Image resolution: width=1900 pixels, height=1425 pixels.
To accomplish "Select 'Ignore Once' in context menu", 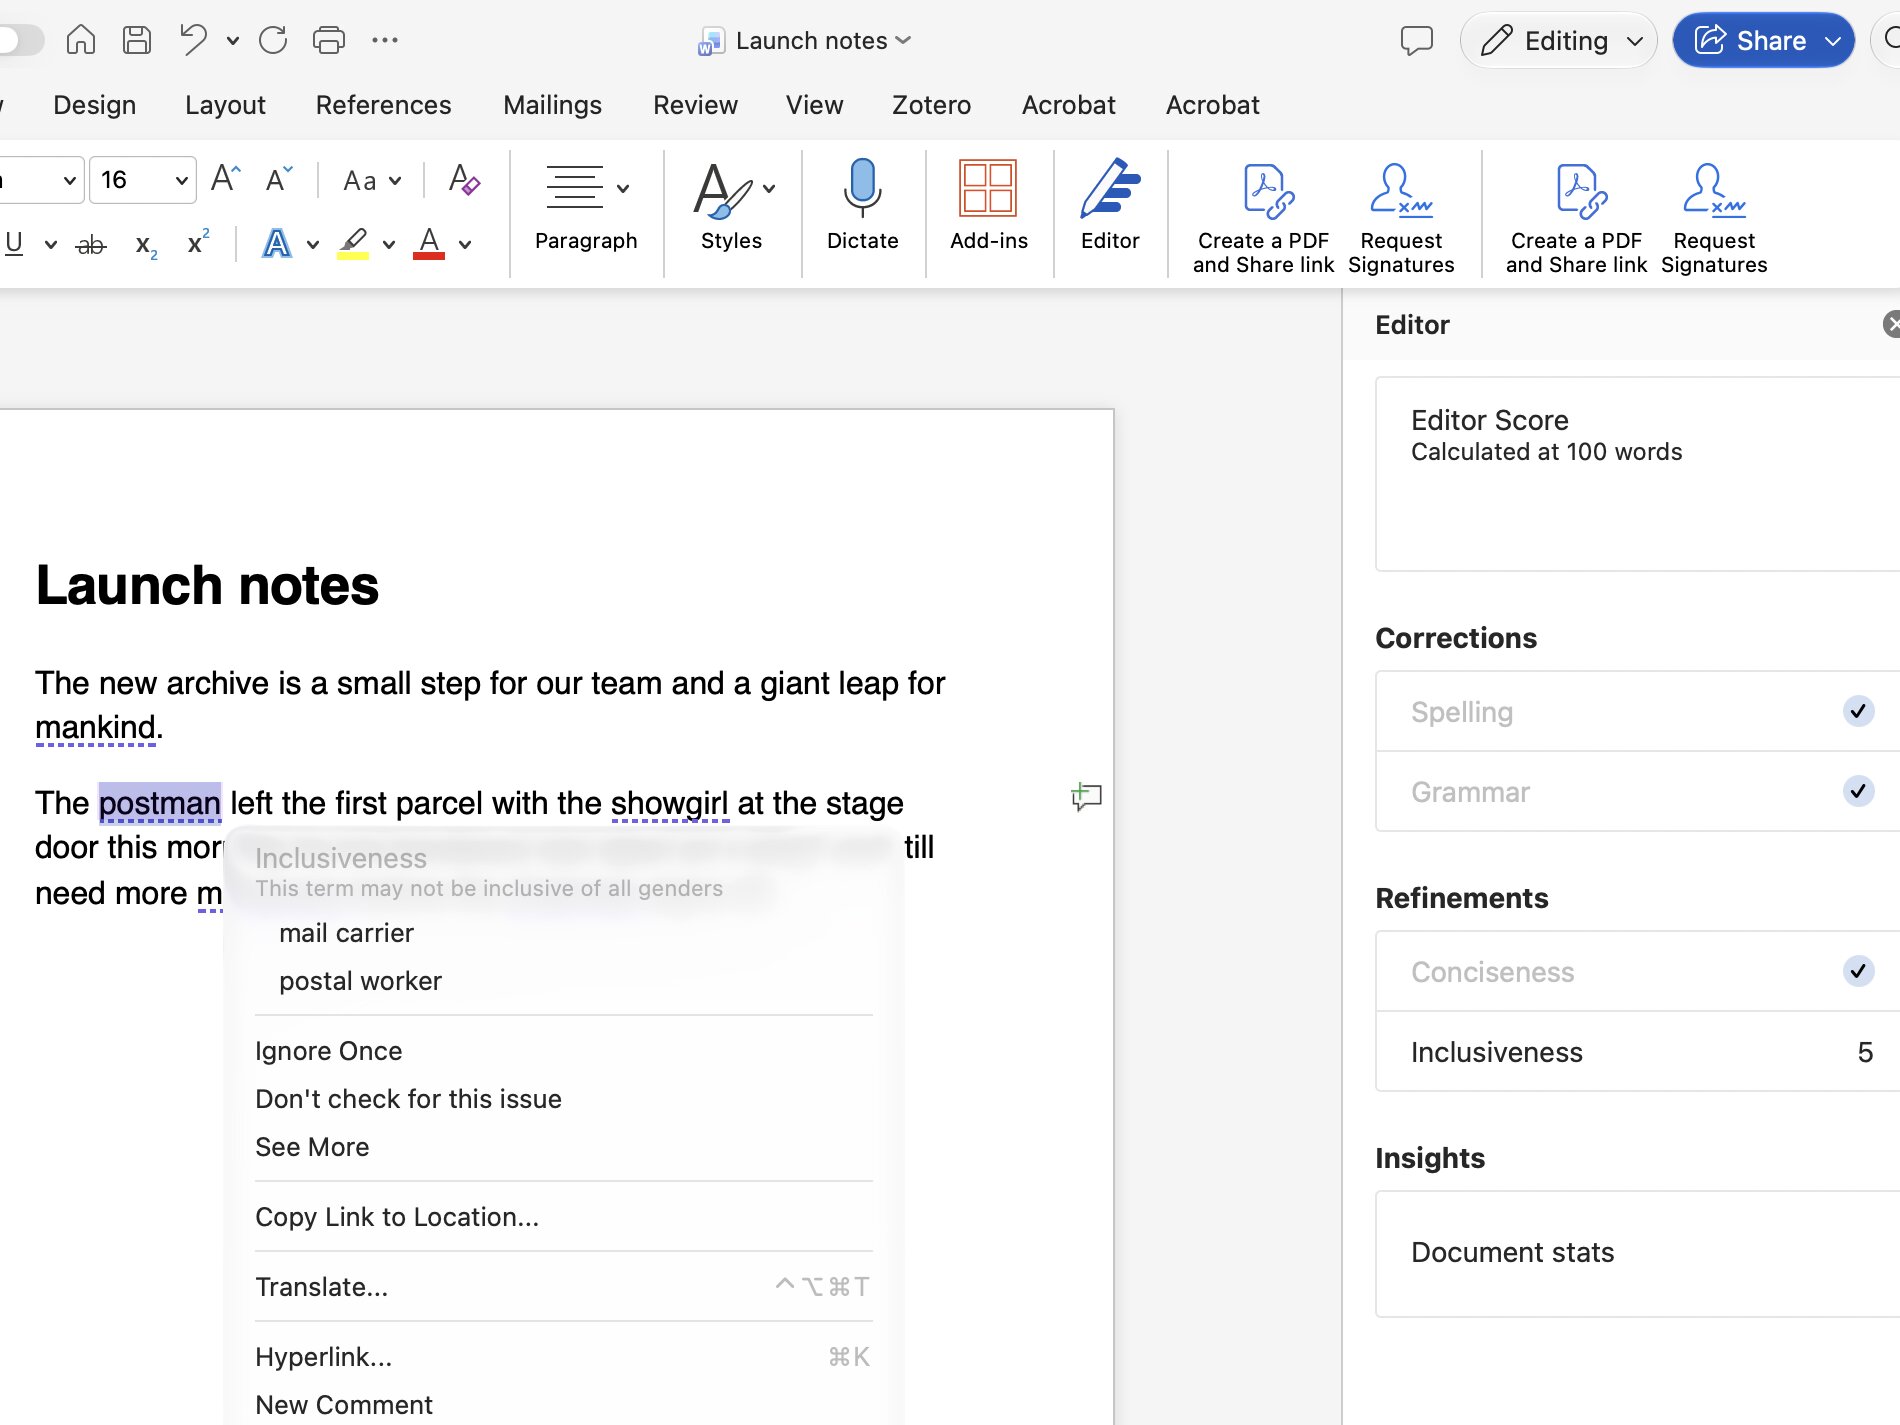I will click(328, 1051).
